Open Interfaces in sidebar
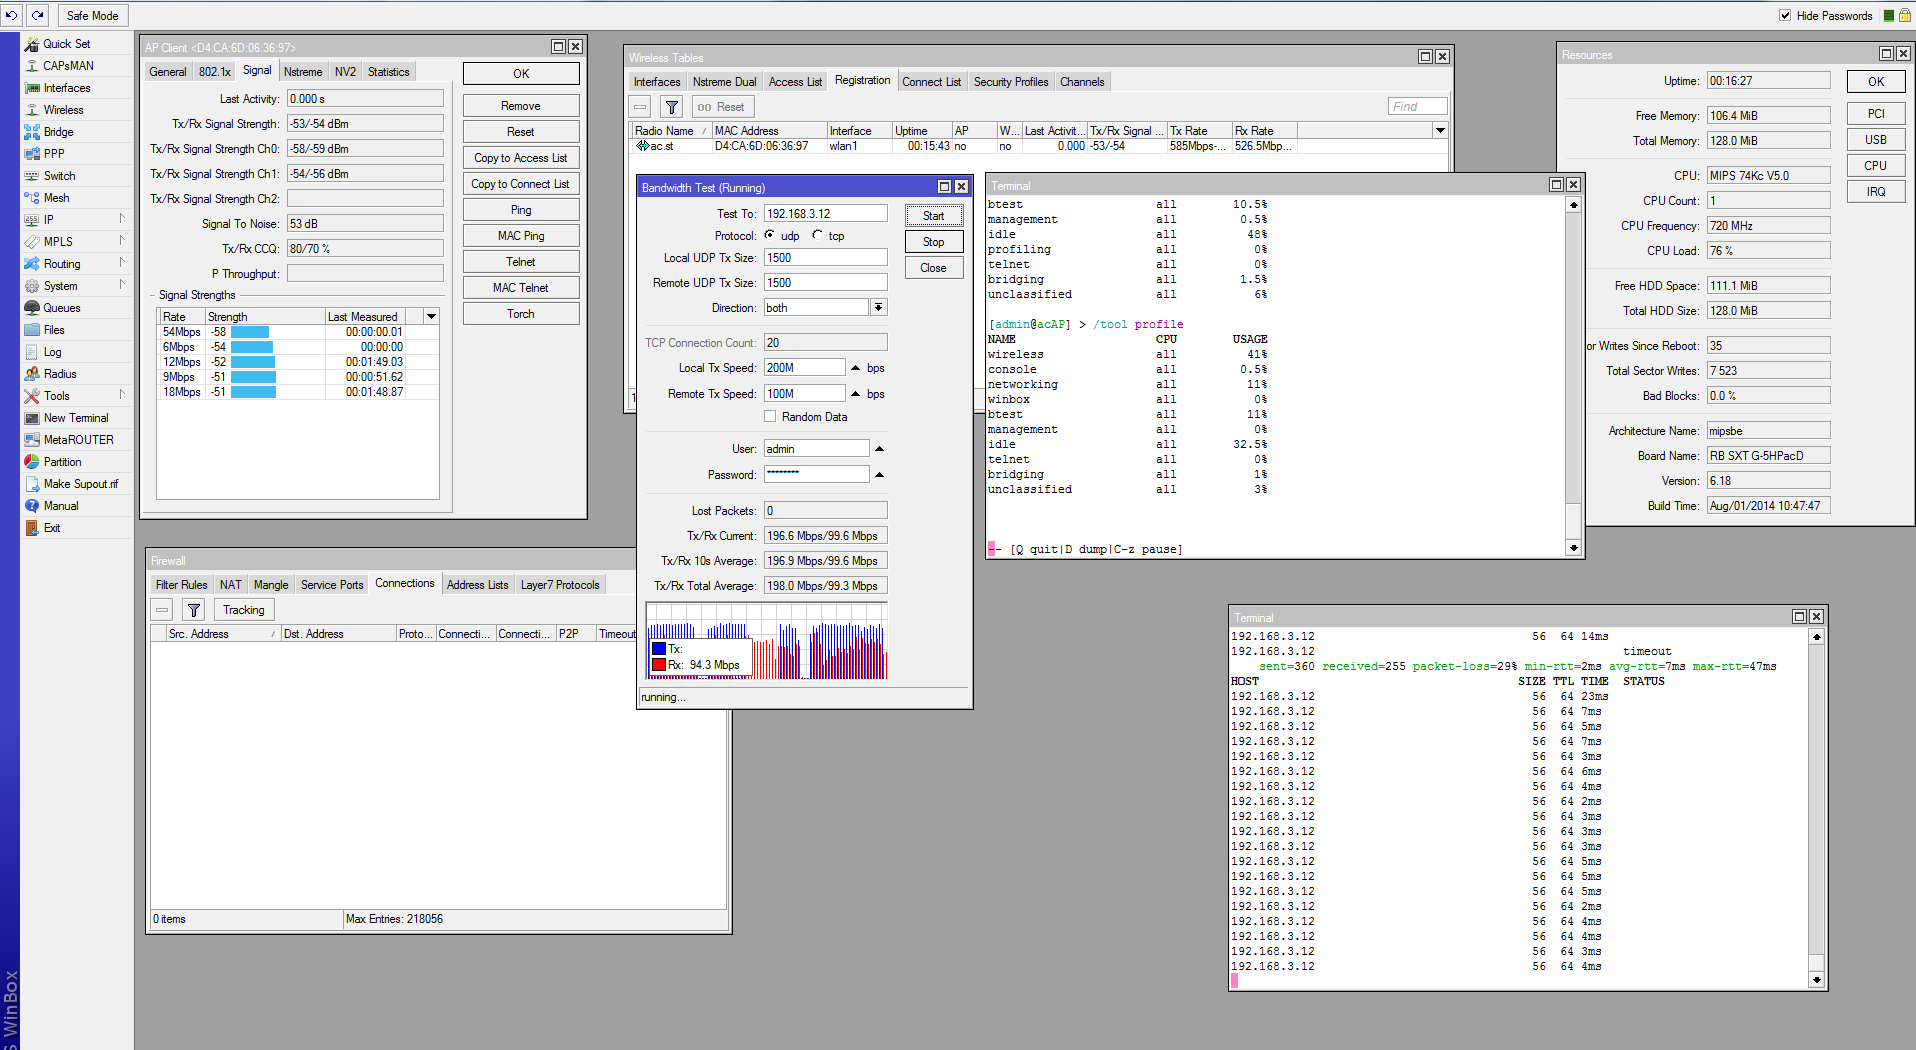Viewport: 1916px width, 1050px height. pyautogui.click(x=66, y=88)
